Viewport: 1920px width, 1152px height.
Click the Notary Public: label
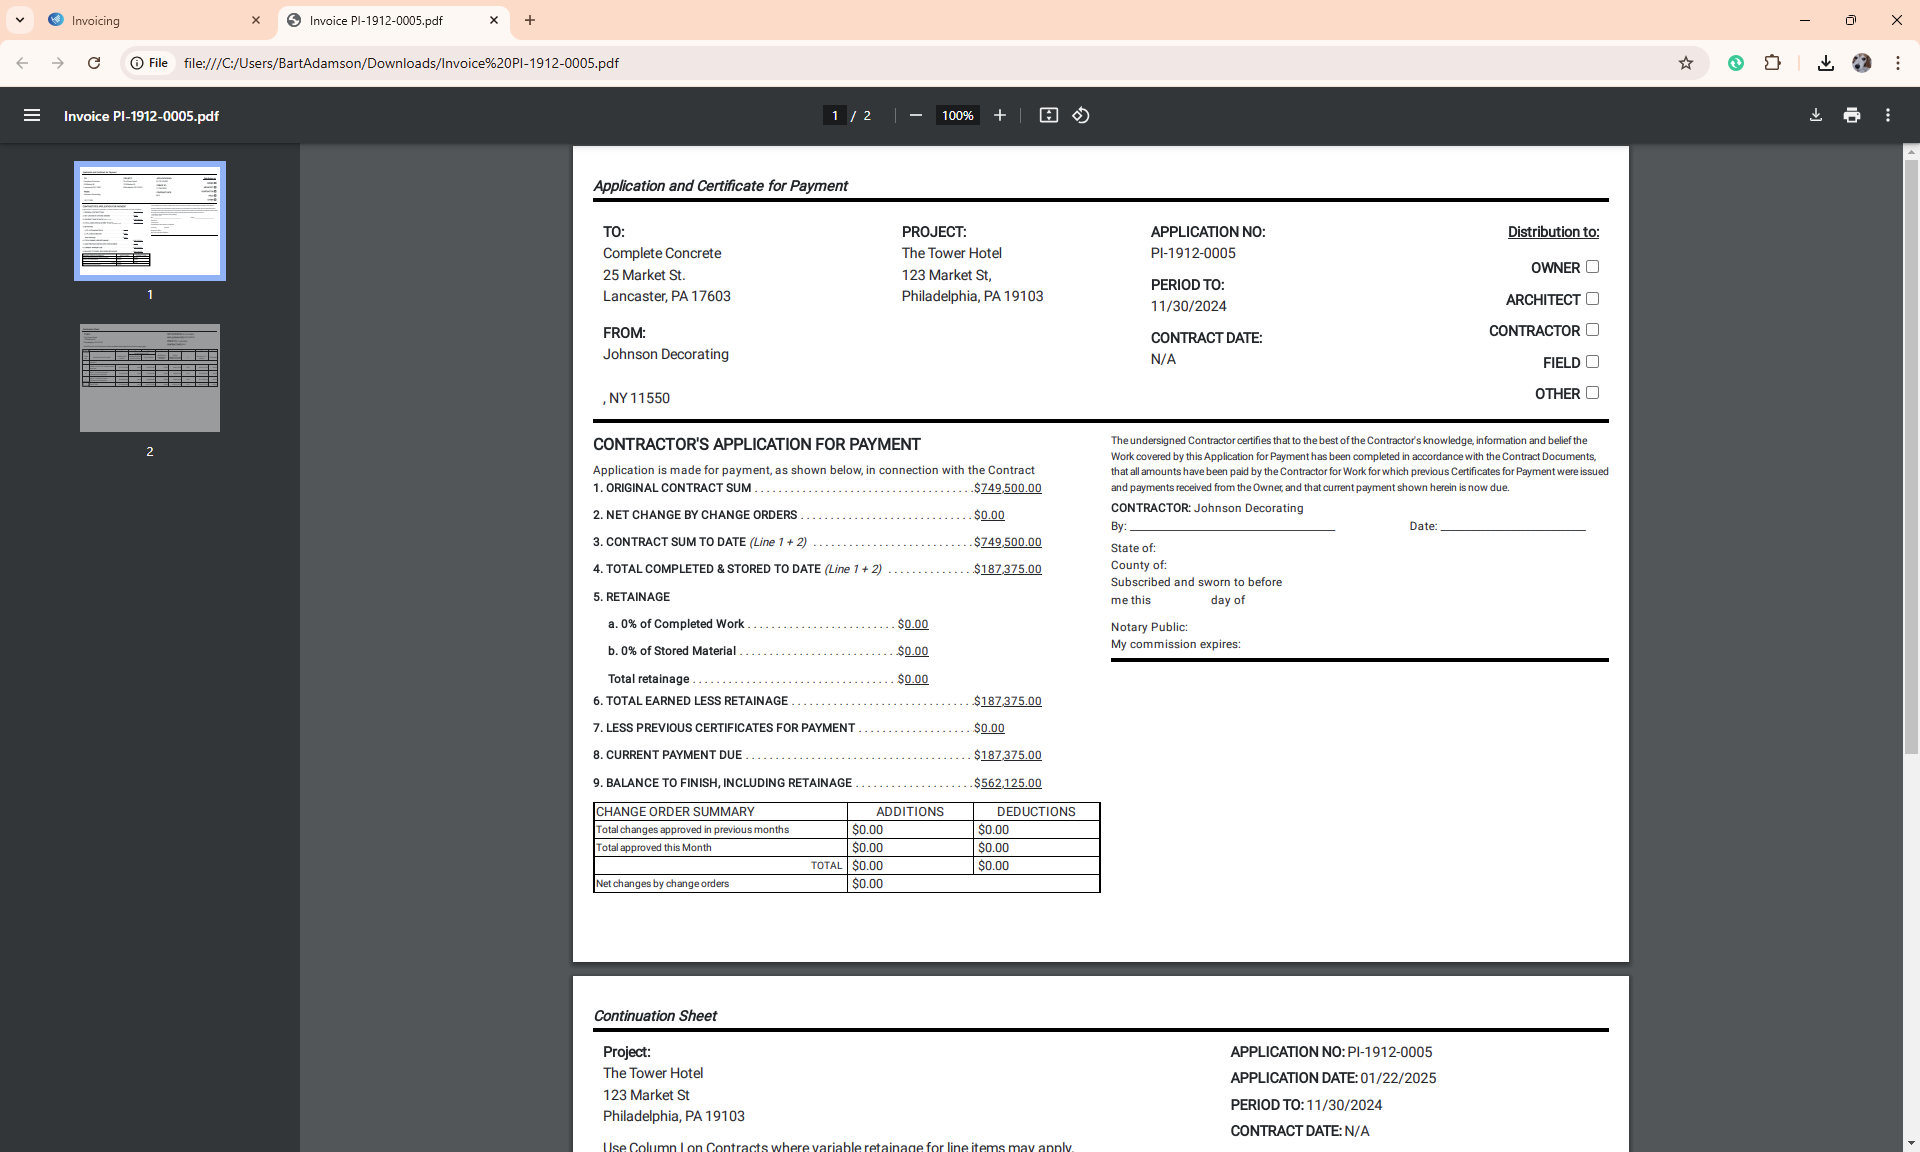click(1149, 627)
